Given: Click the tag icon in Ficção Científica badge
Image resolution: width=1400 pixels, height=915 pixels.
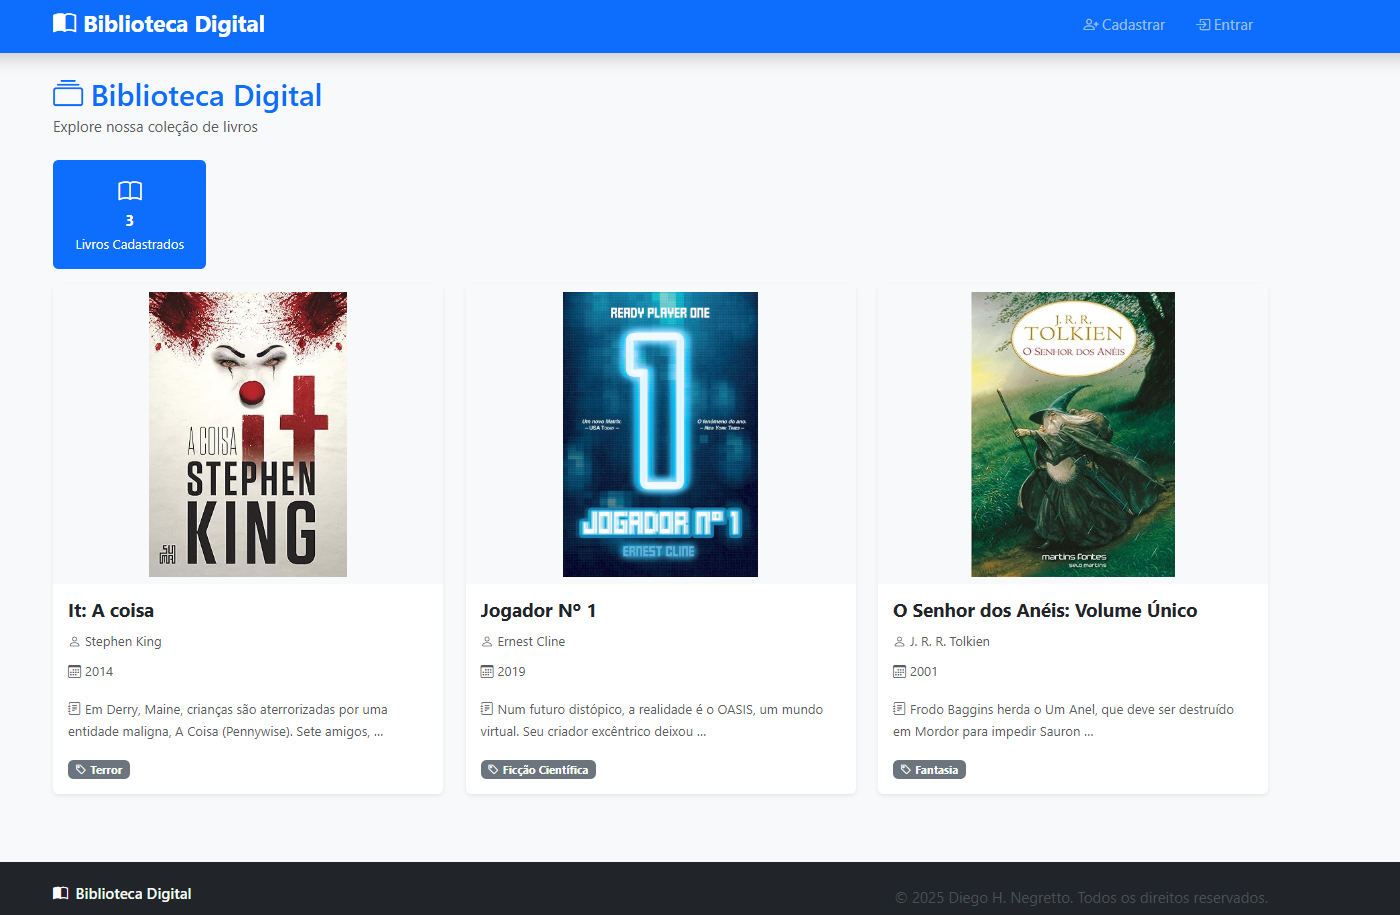Looking at the screenshot, I should pyautogui.click(x=494, y=770).
